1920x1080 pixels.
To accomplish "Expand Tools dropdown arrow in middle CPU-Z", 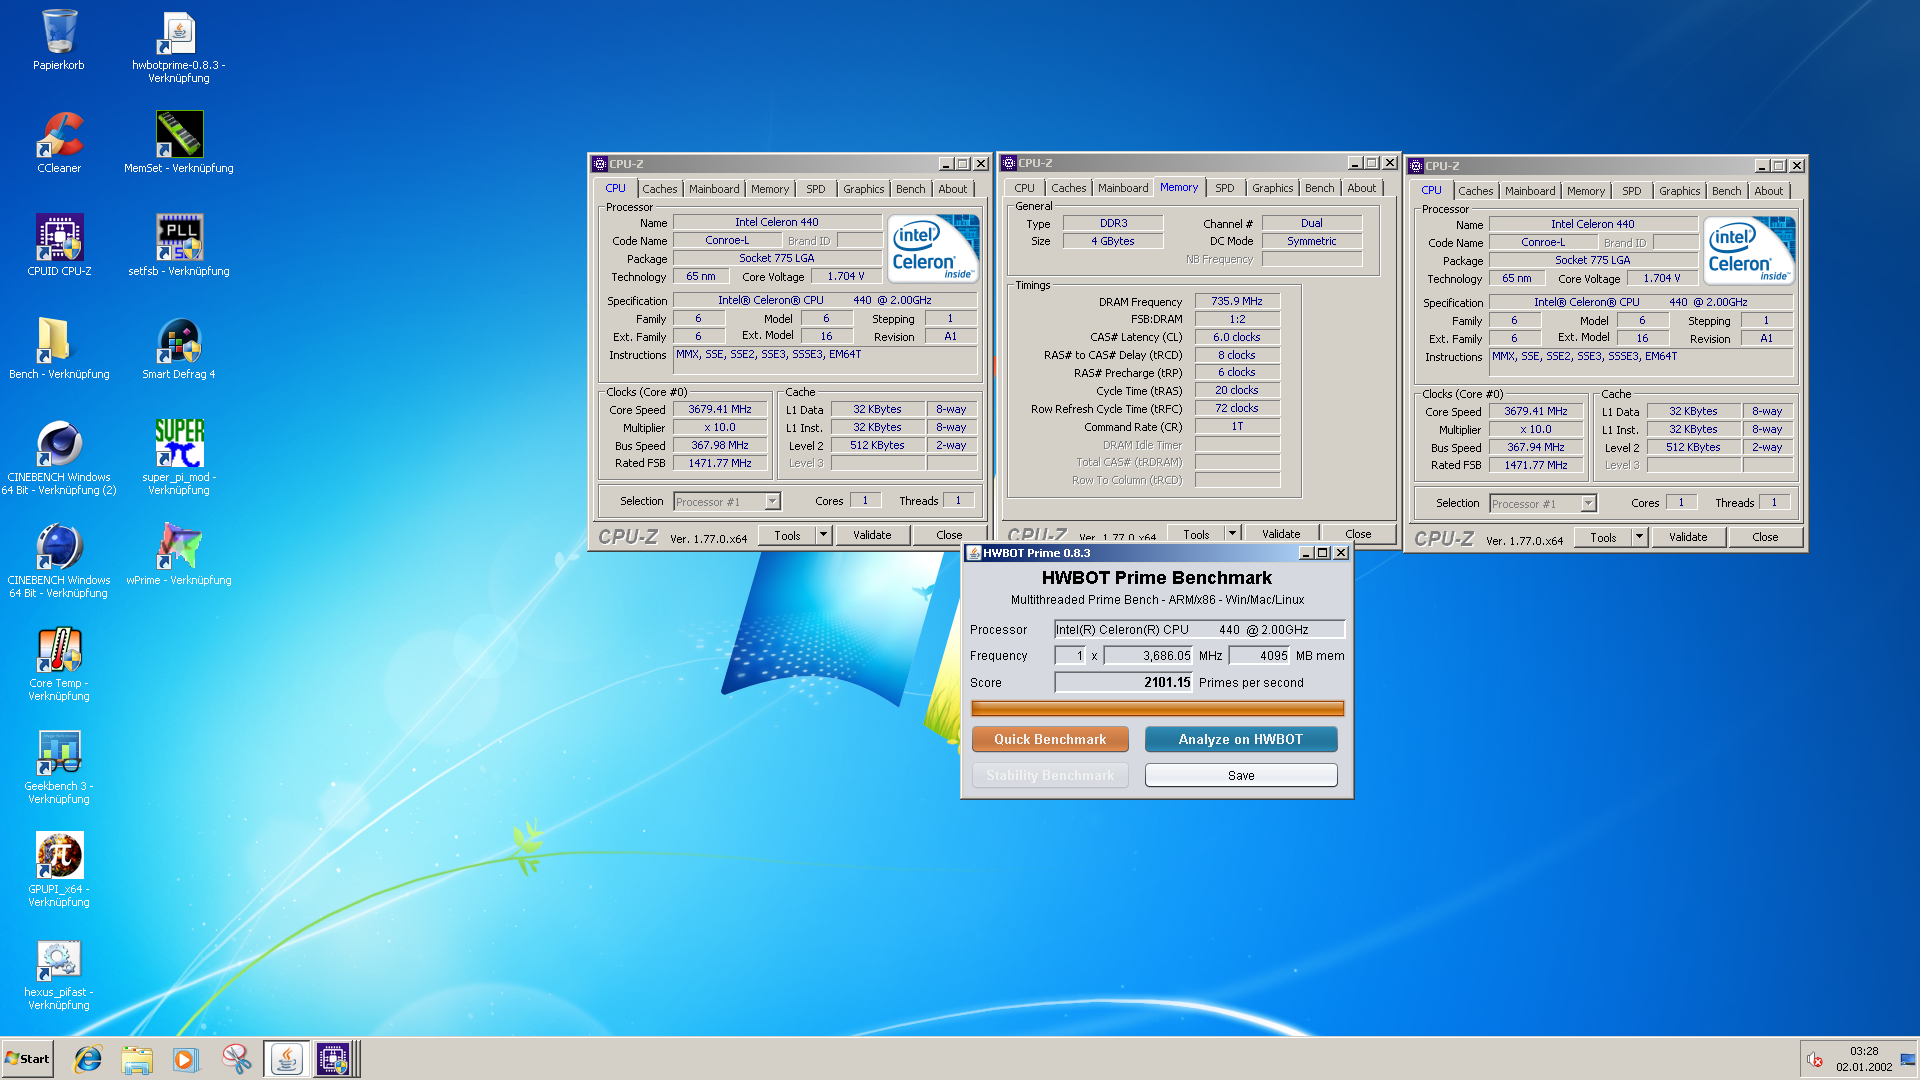I will coord(1232,534).
